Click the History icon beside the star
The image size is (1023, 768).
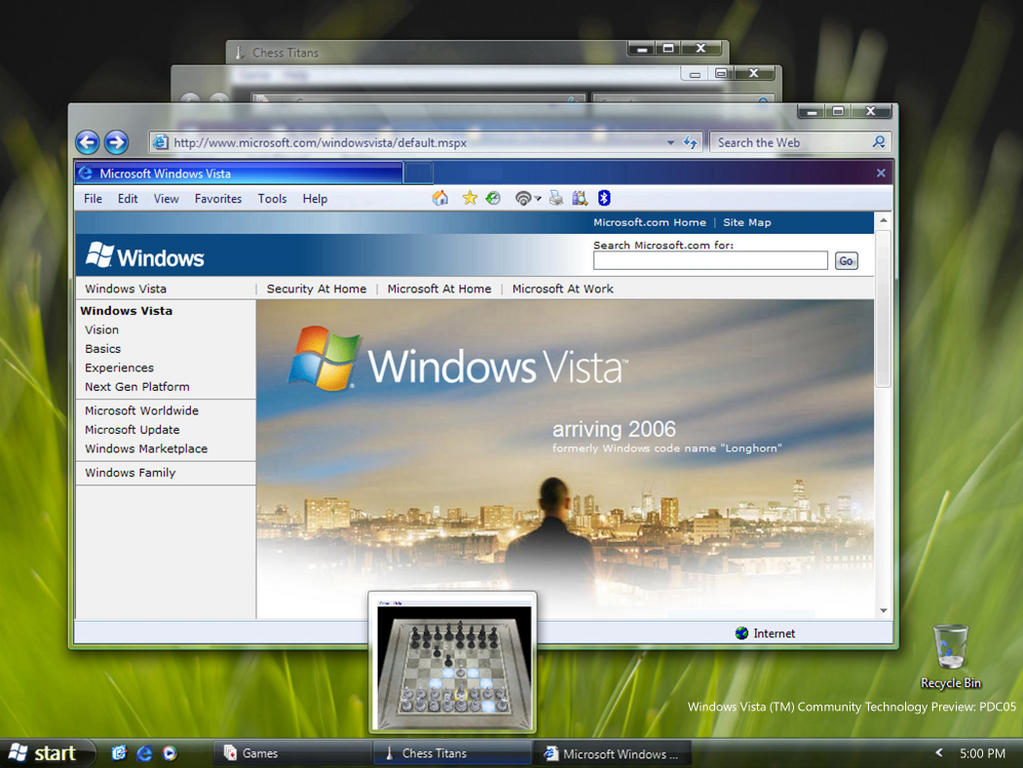(493, 198)
